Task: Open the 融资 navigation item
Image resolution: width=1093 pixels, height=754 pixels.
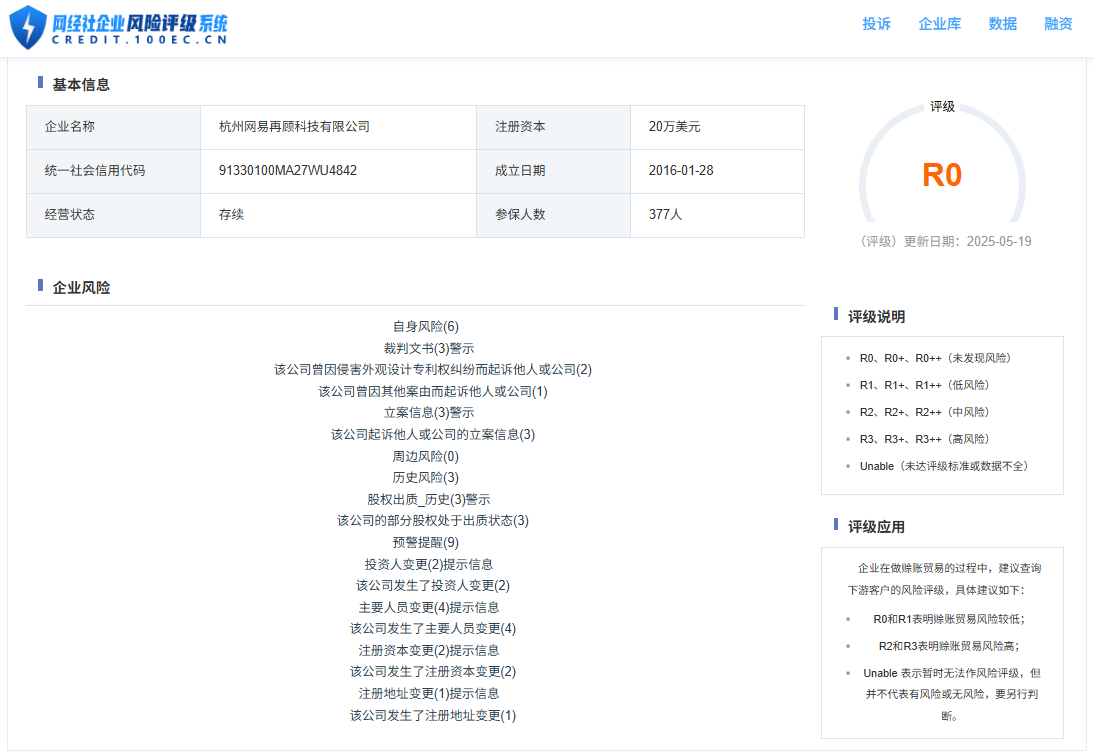Action: [1058, 24]
